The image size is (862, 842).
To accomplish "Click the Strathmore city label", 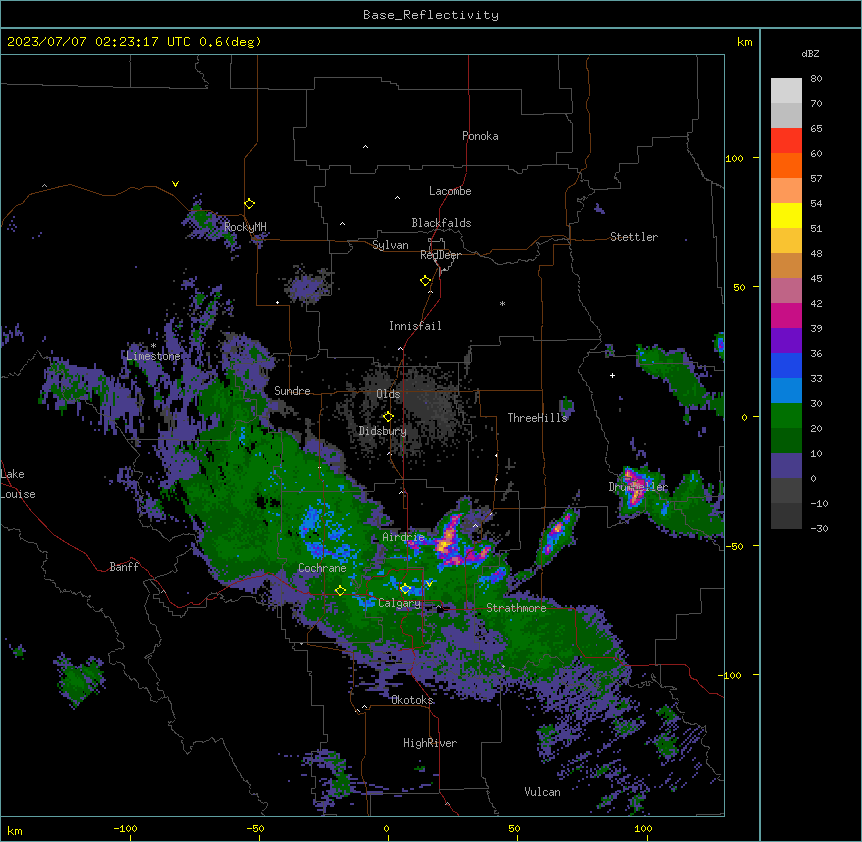I will click(516, 608).
